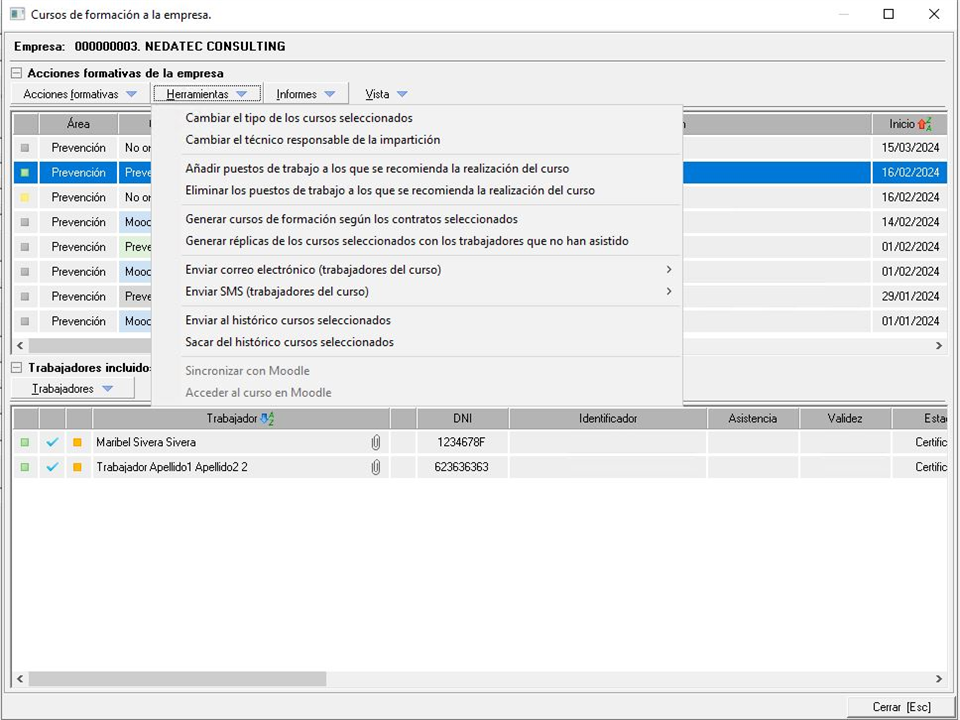Viewport: 960px width, 720px height.
Task: Click the sort icon in the Inicio column header
Action: click(924, 124)
